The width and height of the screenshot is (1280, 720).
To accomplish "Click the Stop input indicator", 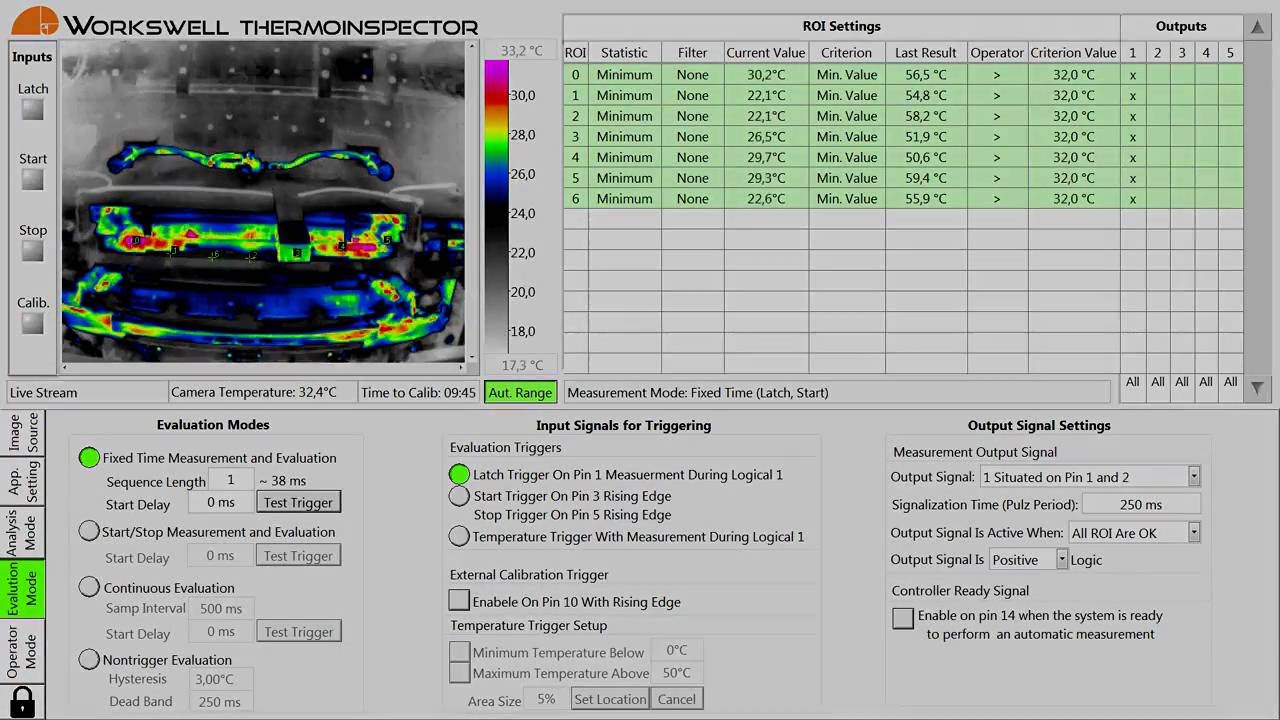I will click(x=33, y=251).
